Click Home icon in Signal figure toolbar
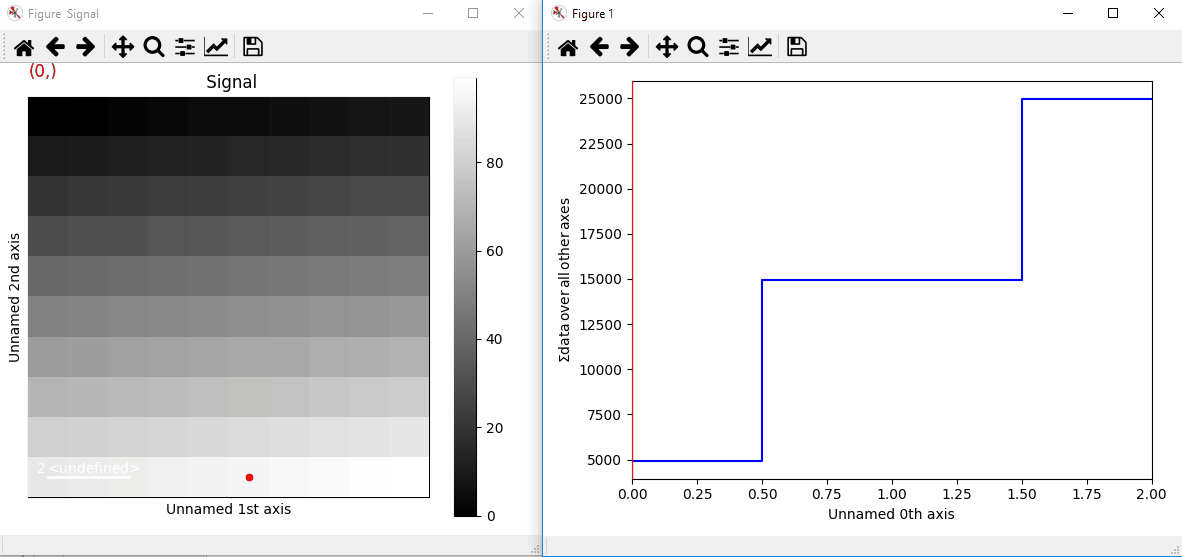 tap(24, 47)
